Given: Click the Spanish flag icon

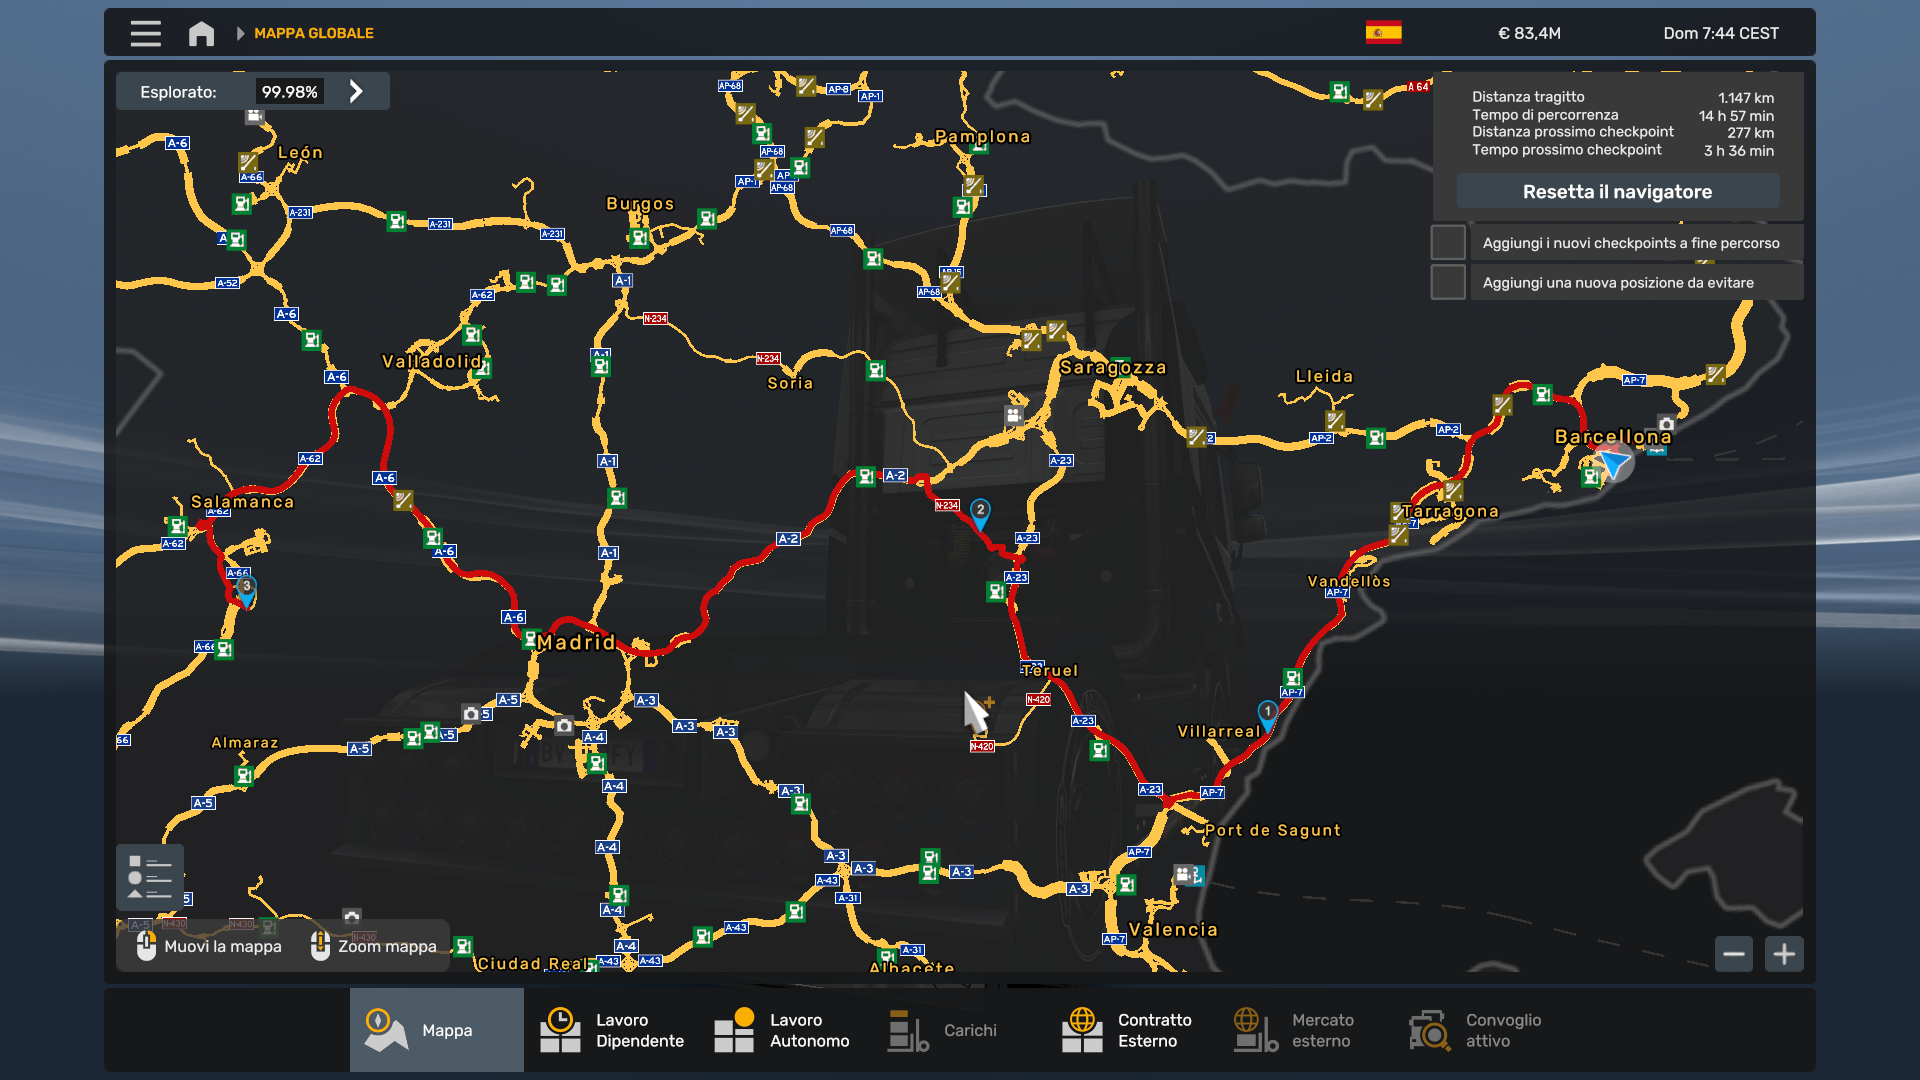Looking at the screenshot, I should (1383, 33).
